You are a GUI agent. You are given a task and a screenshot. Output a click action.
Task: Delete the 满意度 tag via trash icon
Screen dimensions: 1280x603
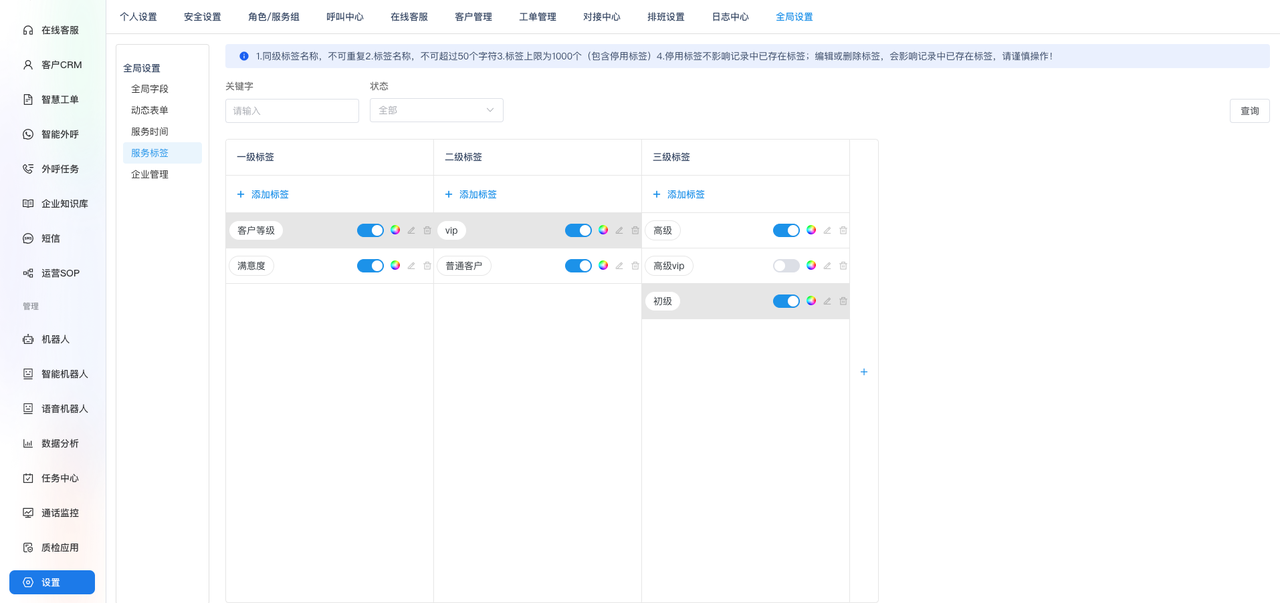click(x=427, y=266)
